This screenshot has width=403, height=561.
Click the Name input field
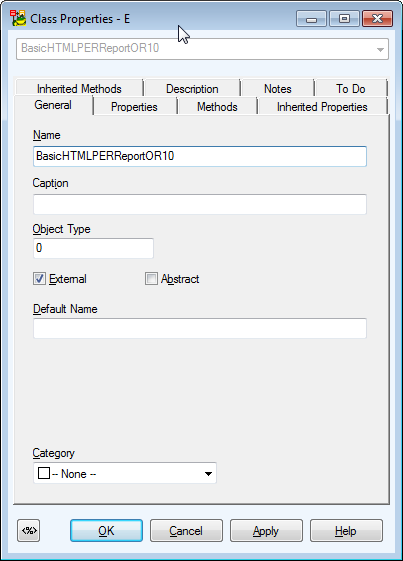[200, 156]
